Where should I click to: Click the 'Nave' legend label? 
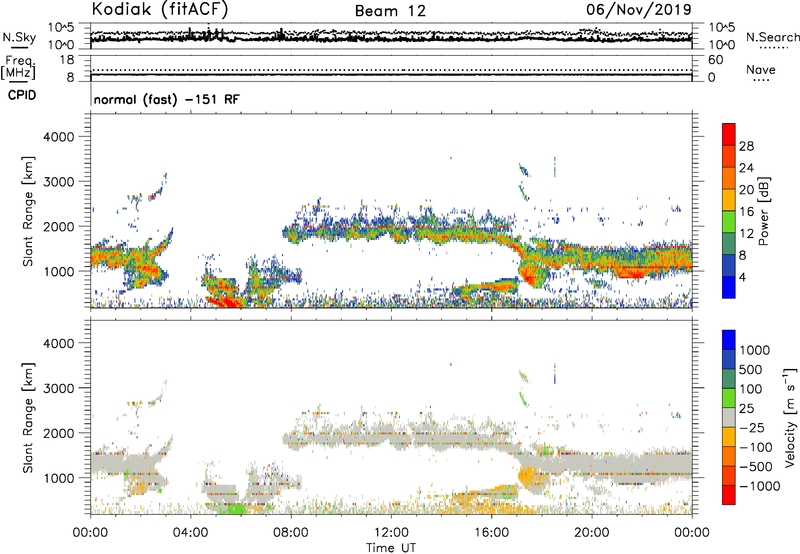tap(761, 69)
